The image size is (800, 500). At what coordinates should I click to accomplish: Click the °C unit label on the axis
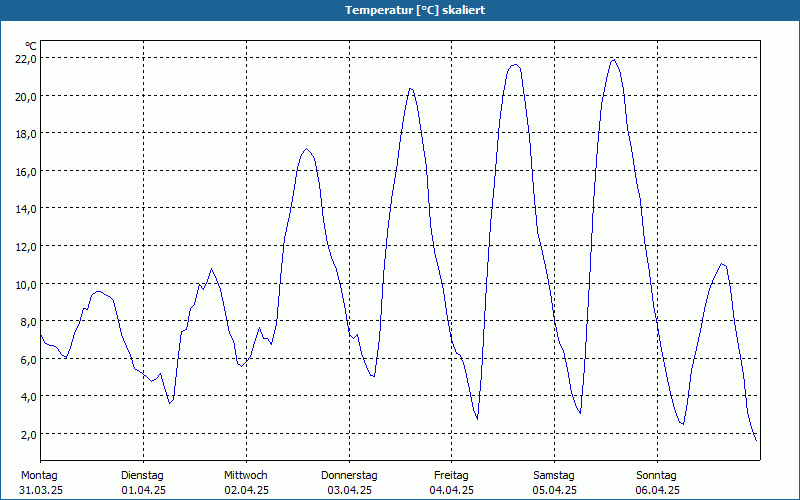pyautogui.click(x=31, y=46)
